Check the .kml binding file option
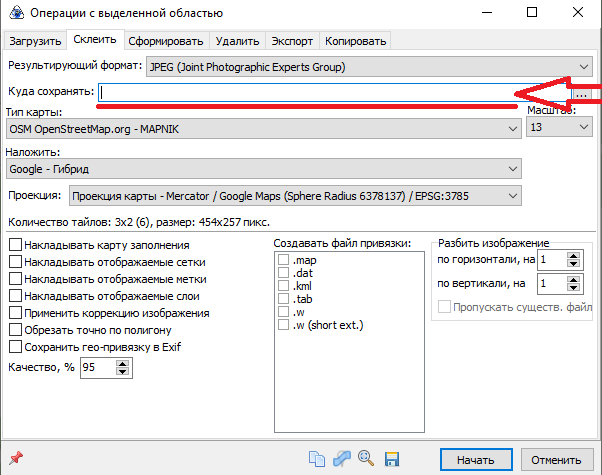The height and width of the screenshot is (475, 602). [x=284, y=286]
